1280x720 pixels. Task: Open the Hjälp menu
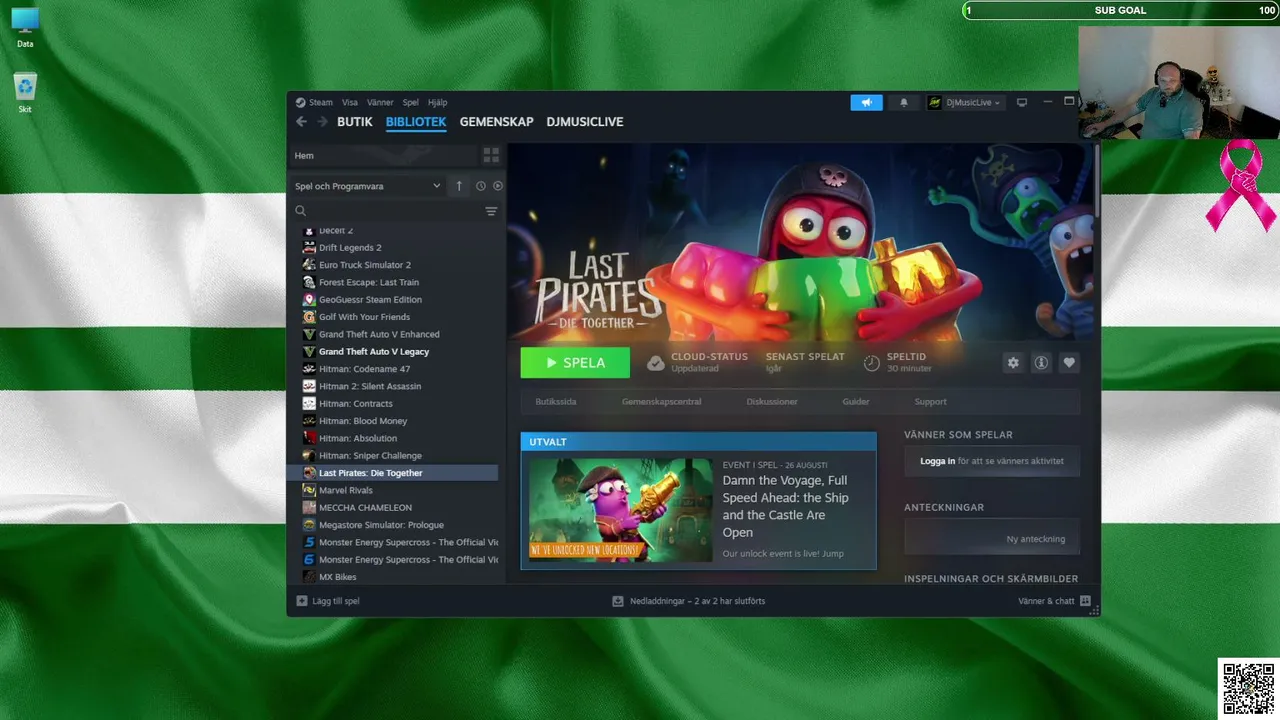pos(438,102)
